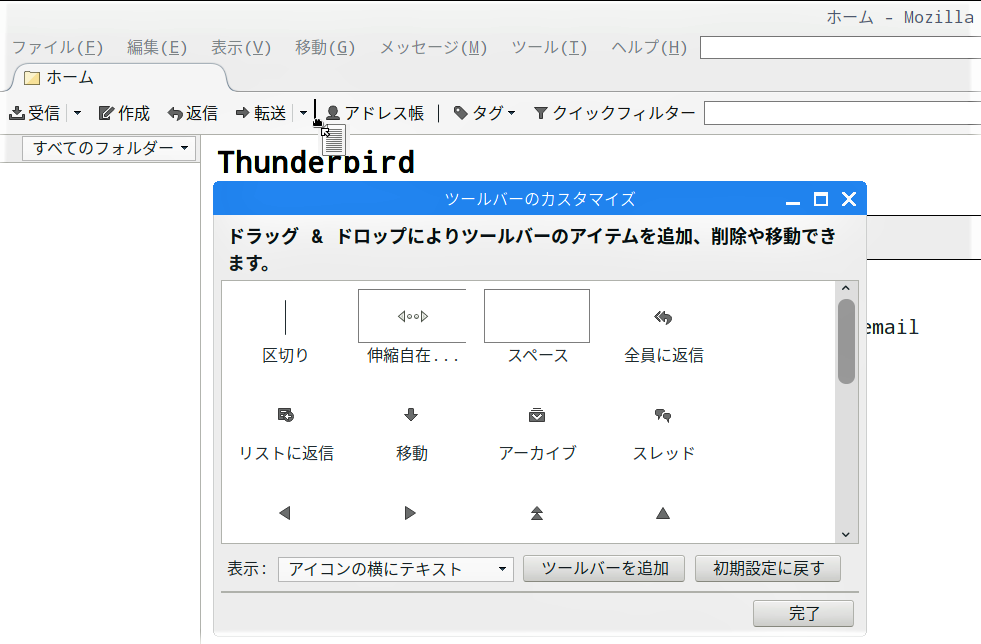Select the 移動 (Move) palette item

[x=412, y=434]
